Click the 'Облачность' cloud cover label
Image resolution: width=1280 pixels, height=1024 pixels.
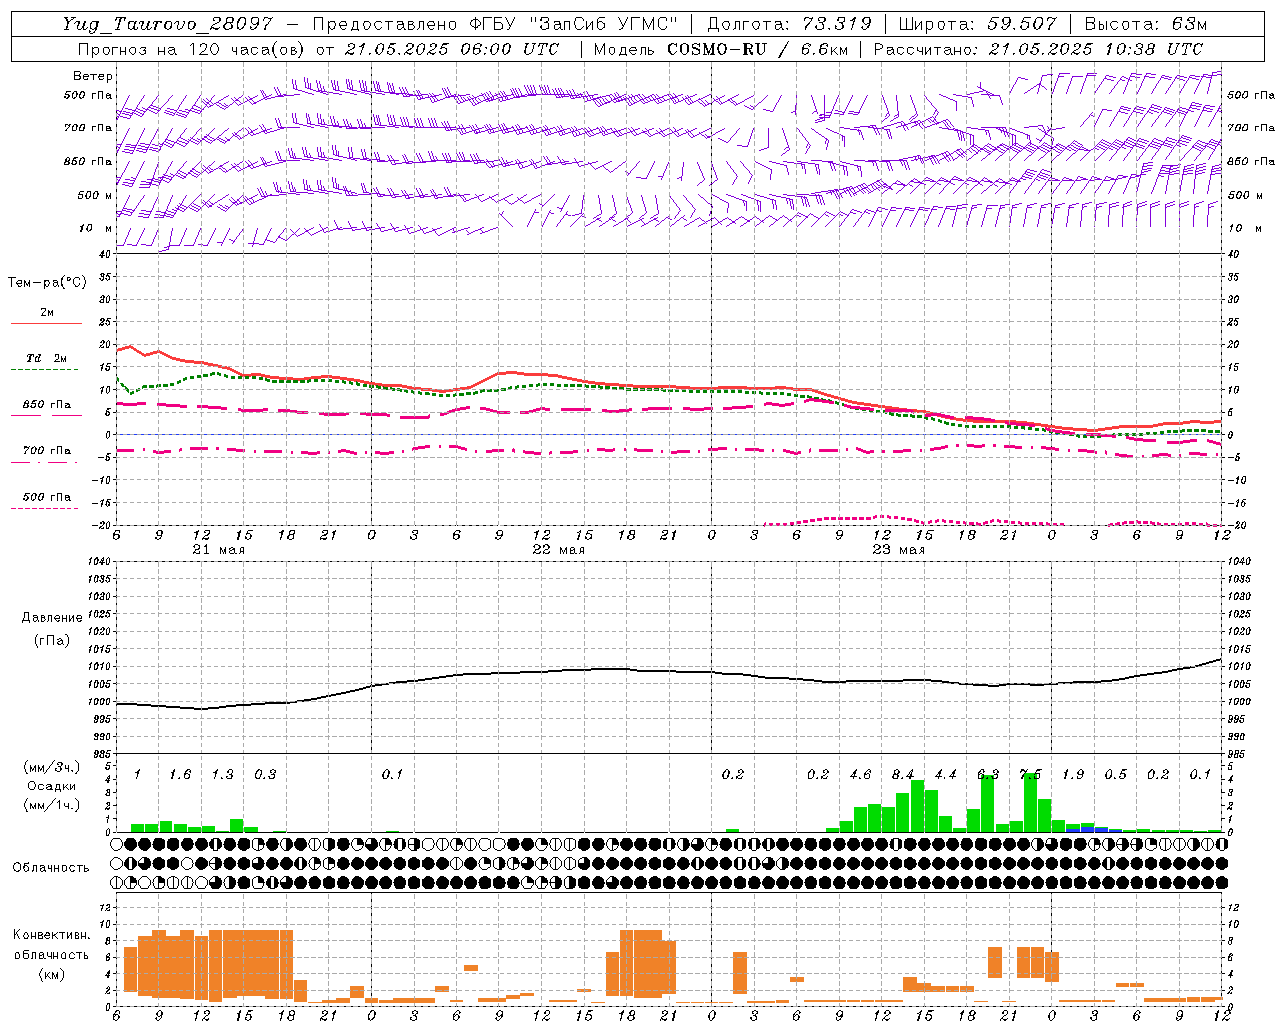tap(51, 867)
